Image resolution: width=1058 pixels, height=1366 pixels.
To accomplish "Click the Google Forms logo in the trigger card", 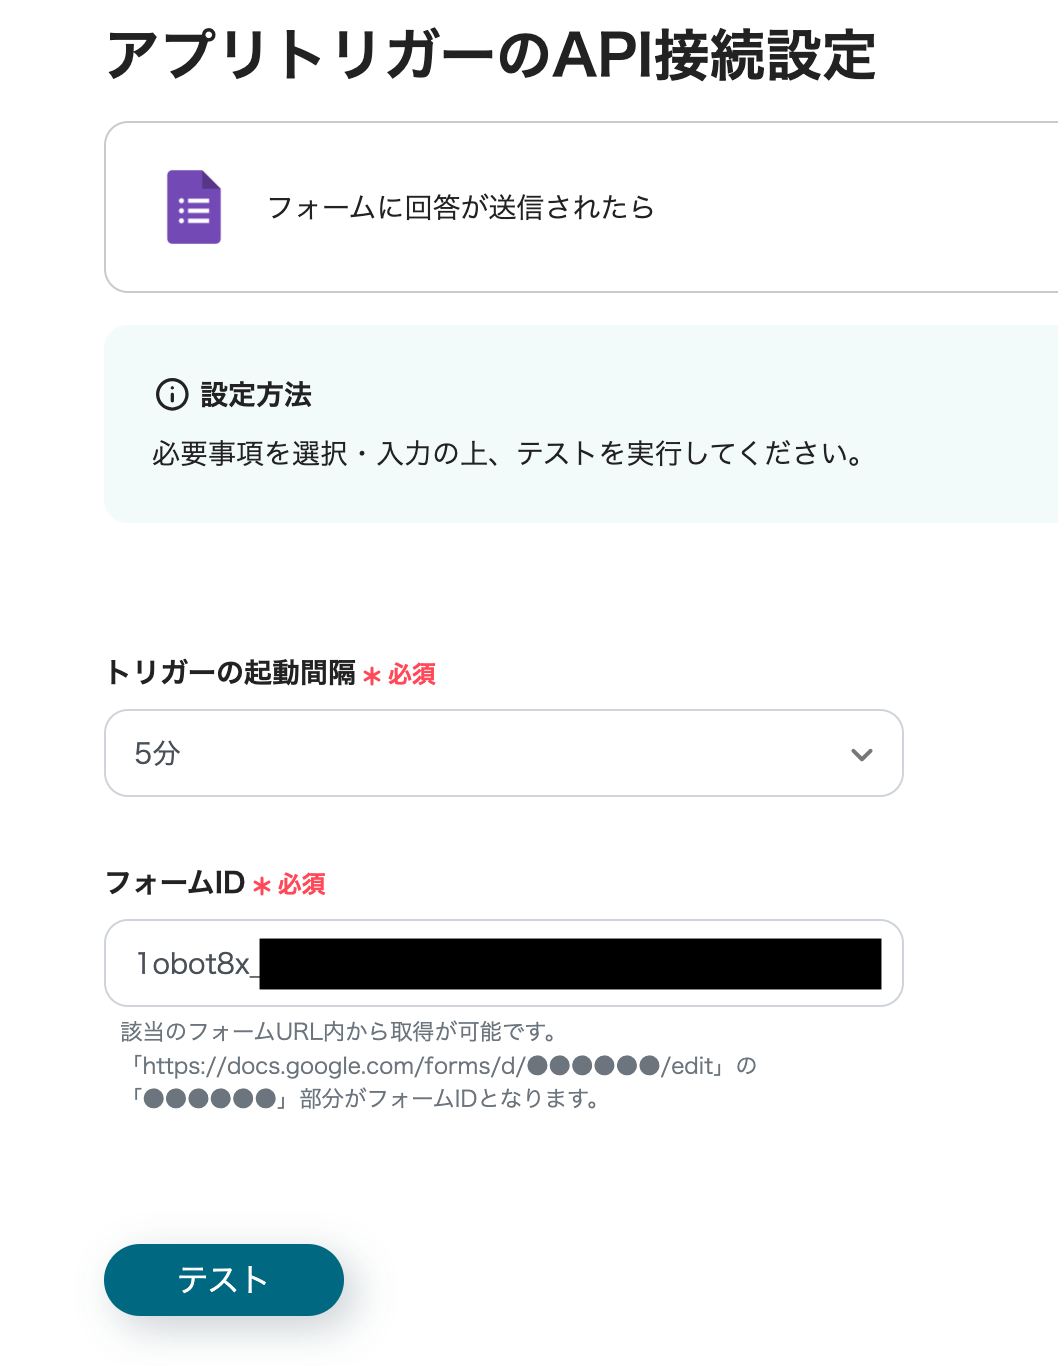I will [x=192, y=207].
